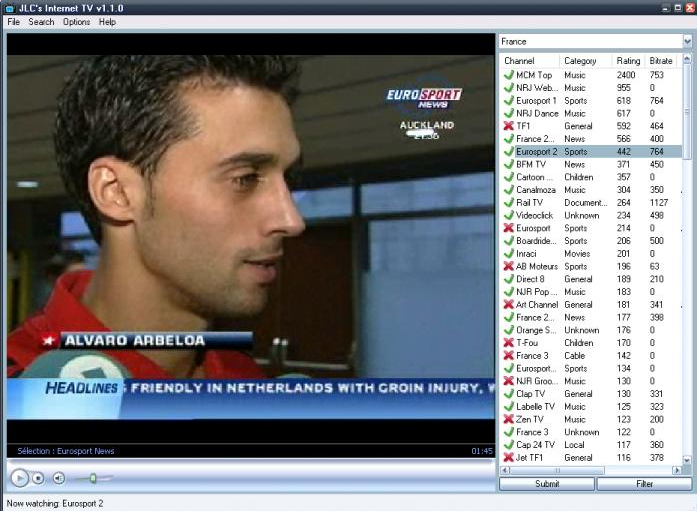Click the Eurosport News video area

click(251, 237)
